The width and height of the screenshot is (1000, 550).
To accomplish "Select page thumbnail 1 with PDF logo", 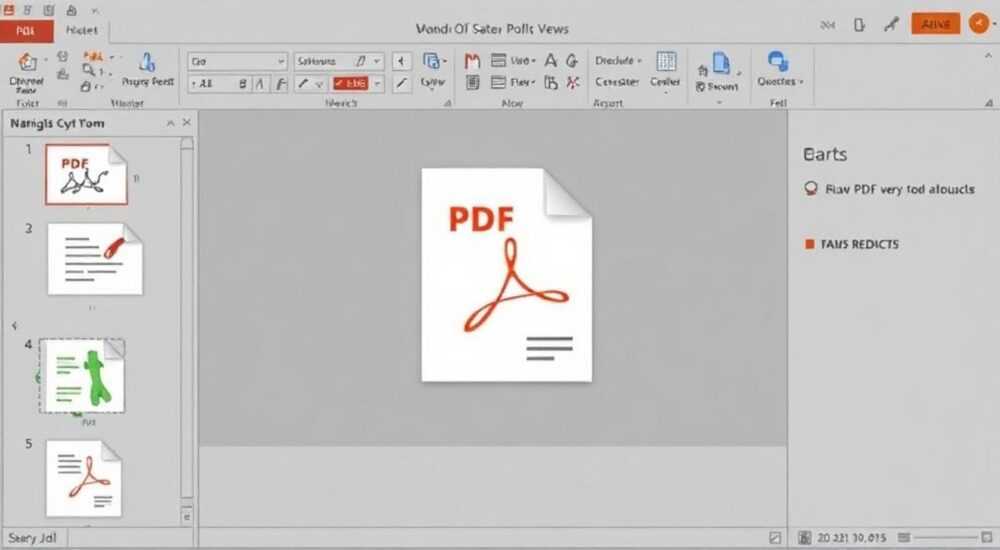I will click(x=86, y=174).
